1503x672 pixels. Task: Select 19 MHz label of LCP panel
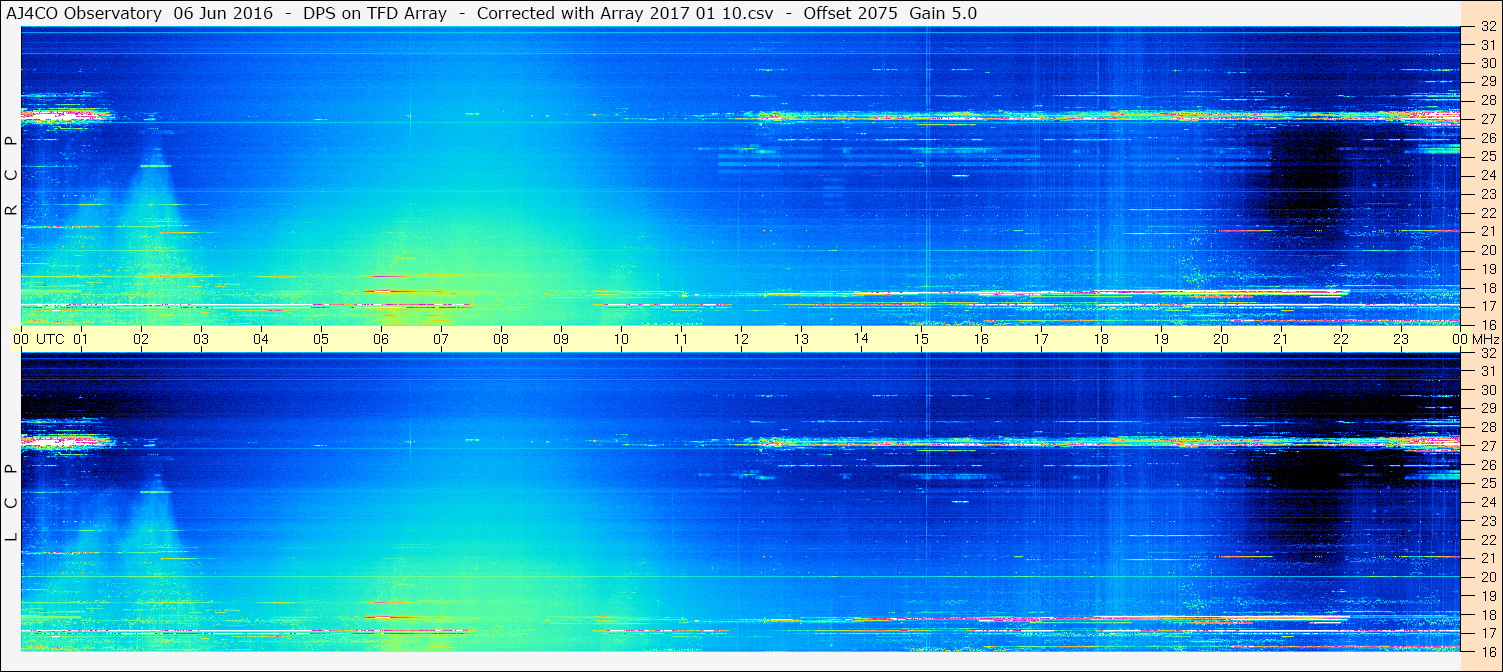point(1489,595)
